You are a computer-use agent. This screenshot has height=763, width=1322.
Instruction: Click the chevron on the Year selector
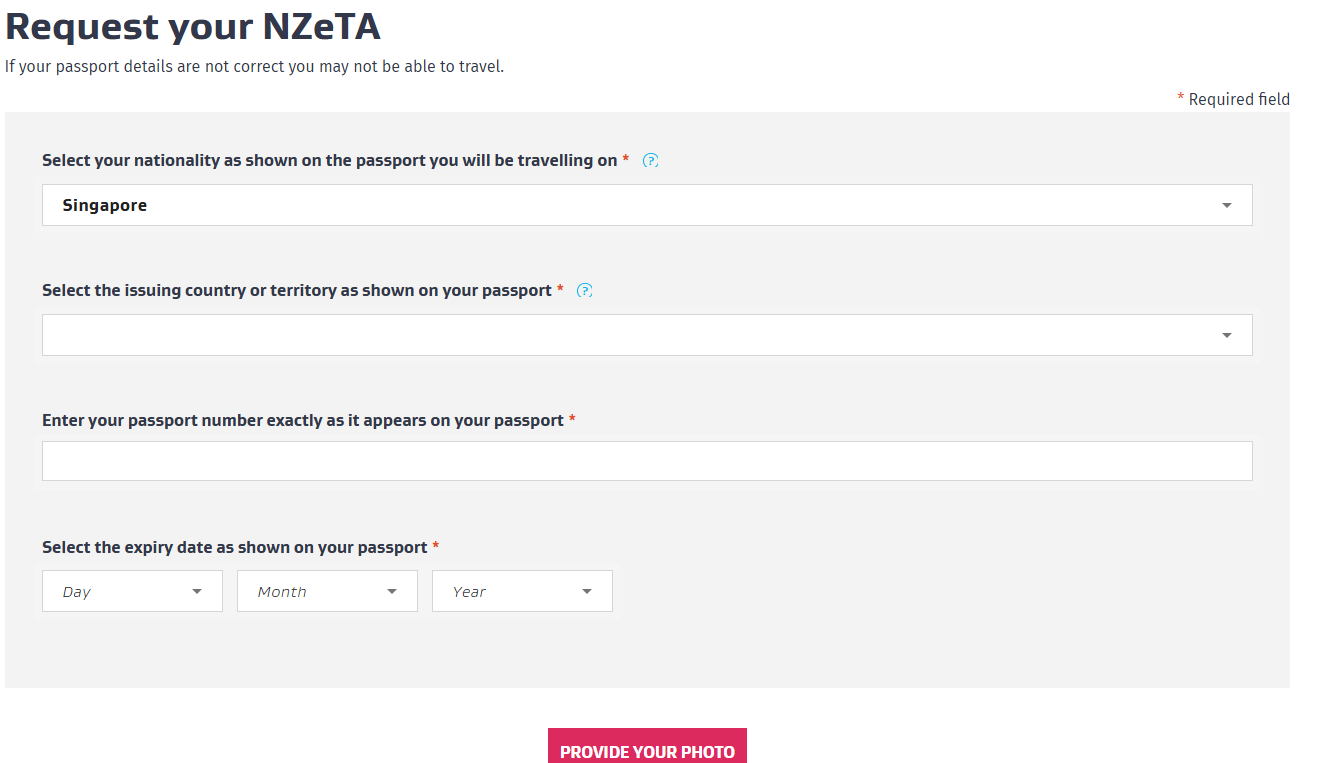587,591
